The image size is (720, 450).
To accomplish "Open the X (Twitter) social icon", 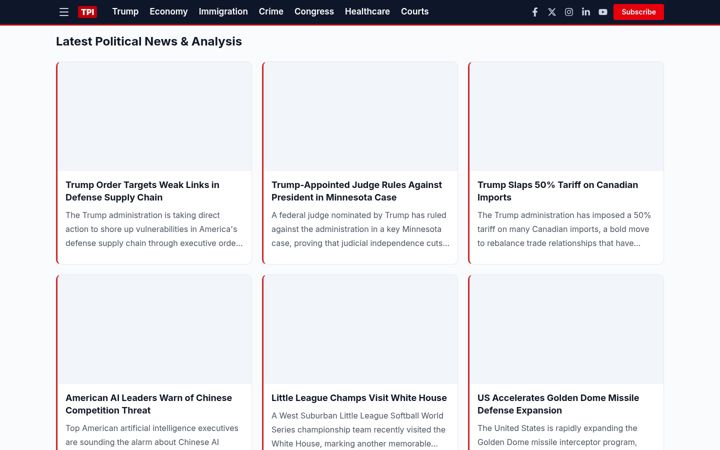I will (552, 12).
